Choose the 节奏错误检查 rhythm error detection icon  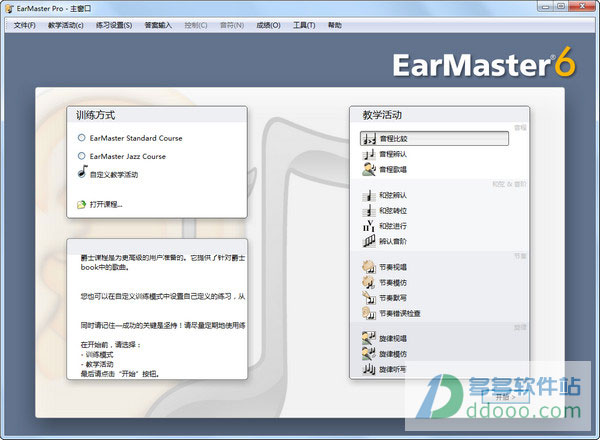pos(369,313)
